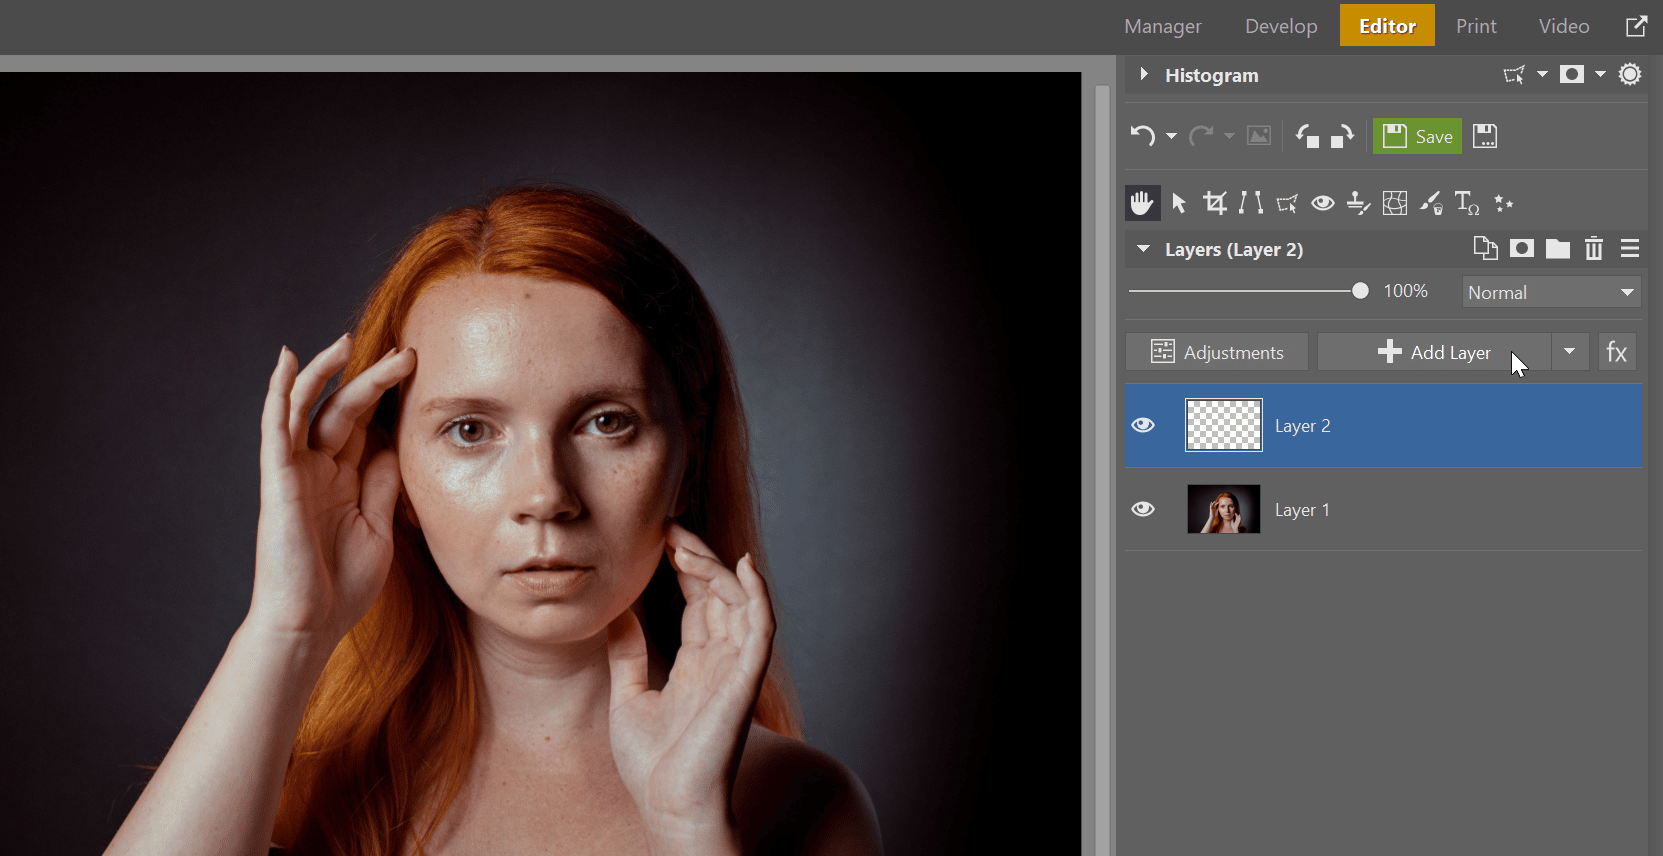Add a mask to the layer

(x=1522, y=249)
